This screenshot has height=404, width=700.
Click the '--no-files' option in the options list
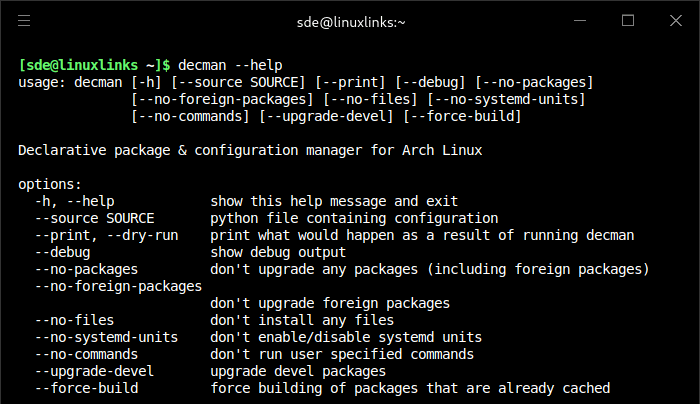[71, 320]
